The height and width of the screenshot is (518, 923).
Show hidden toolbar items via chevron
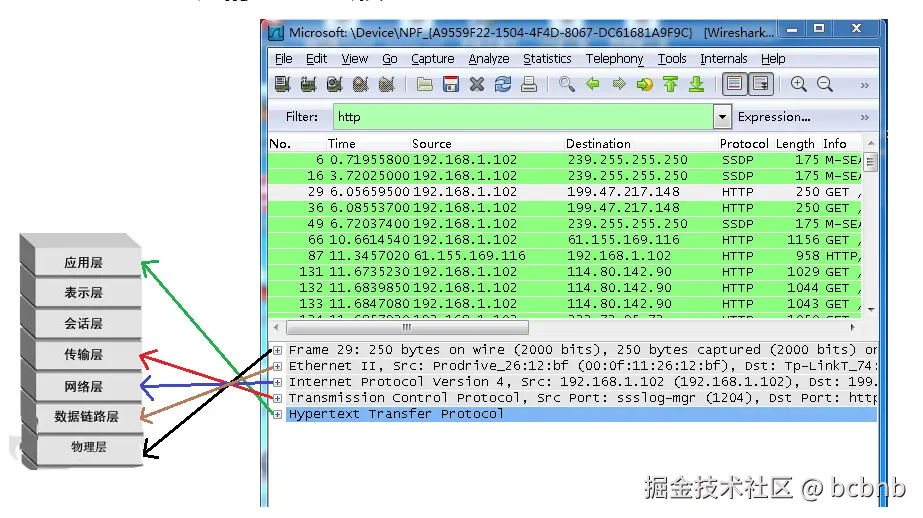click(865, 85)
